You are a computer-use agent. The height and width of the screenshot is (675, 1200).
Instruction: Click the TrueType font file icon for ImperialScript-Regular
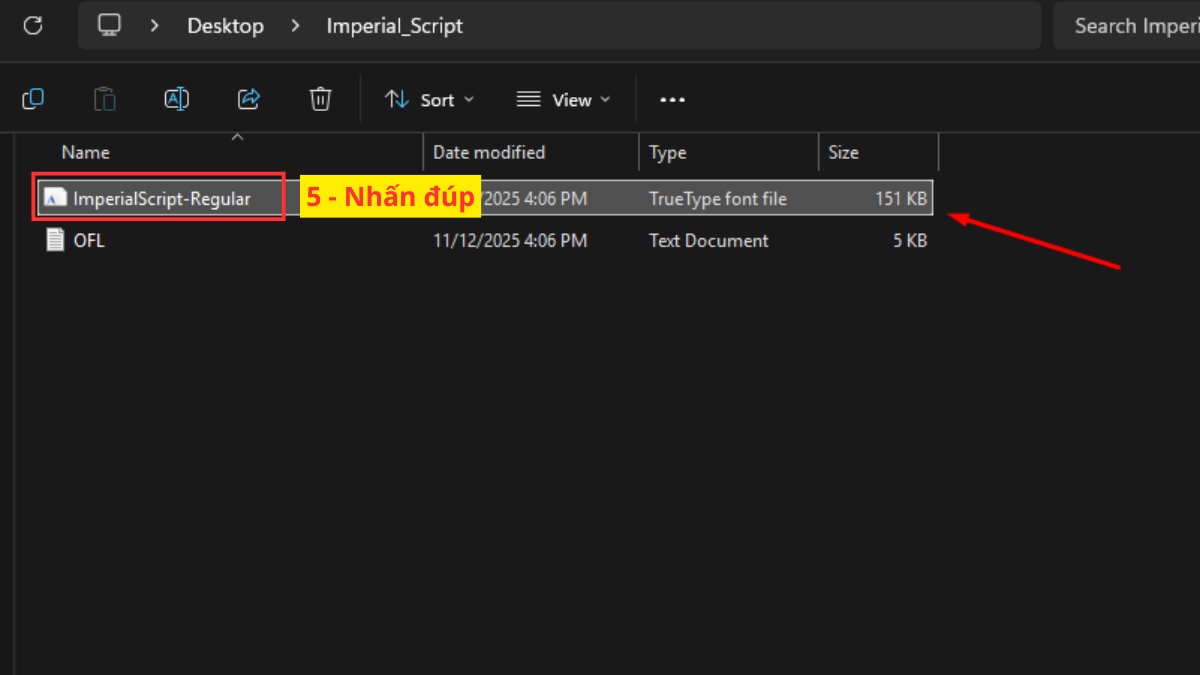[x=54, y=198]
